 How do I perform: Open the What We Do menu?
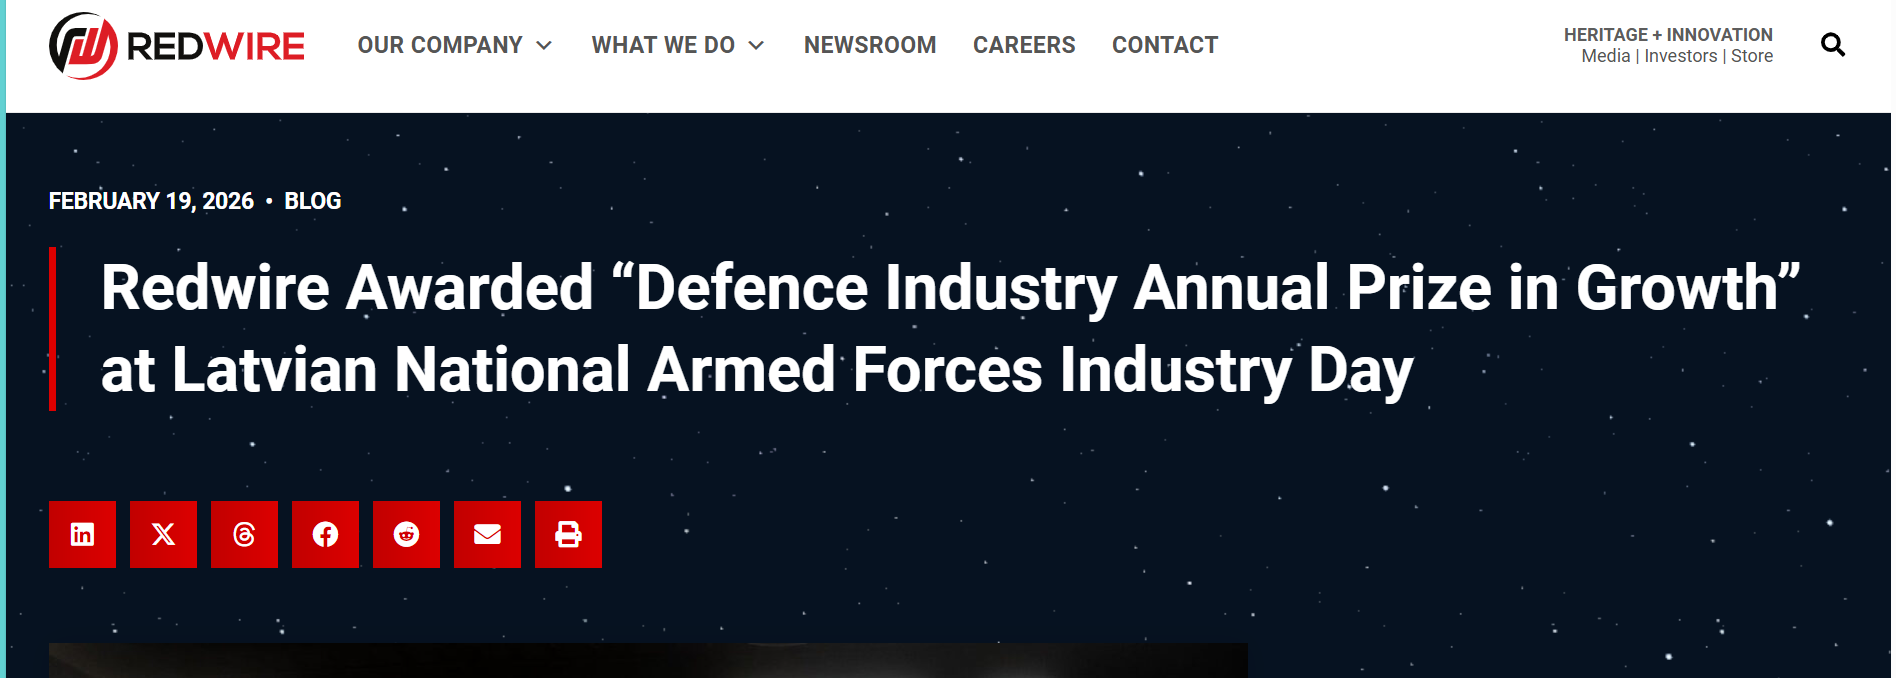click(x=663, y=45)
